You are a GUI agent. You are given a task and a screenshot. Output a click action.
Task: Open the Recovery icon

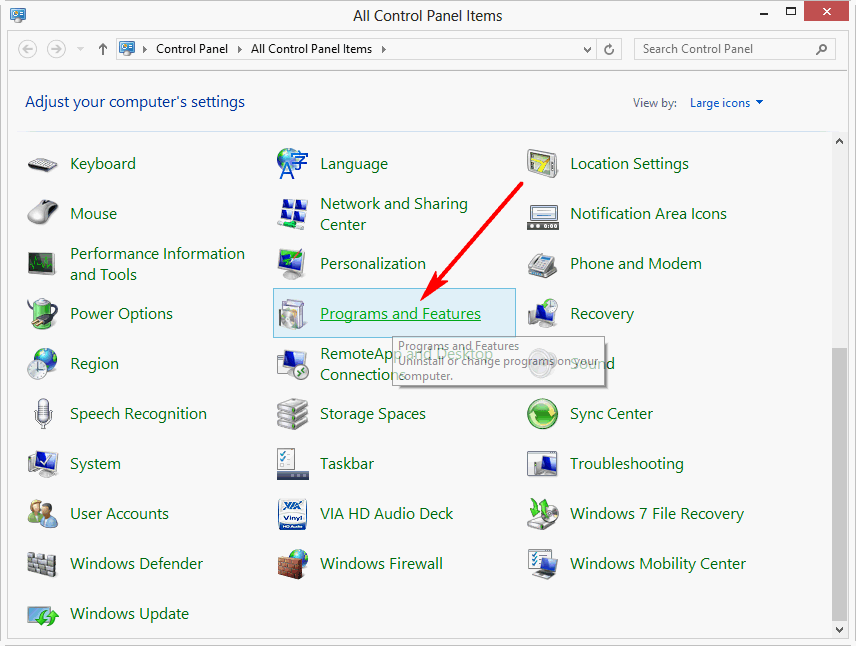point(543,313)
